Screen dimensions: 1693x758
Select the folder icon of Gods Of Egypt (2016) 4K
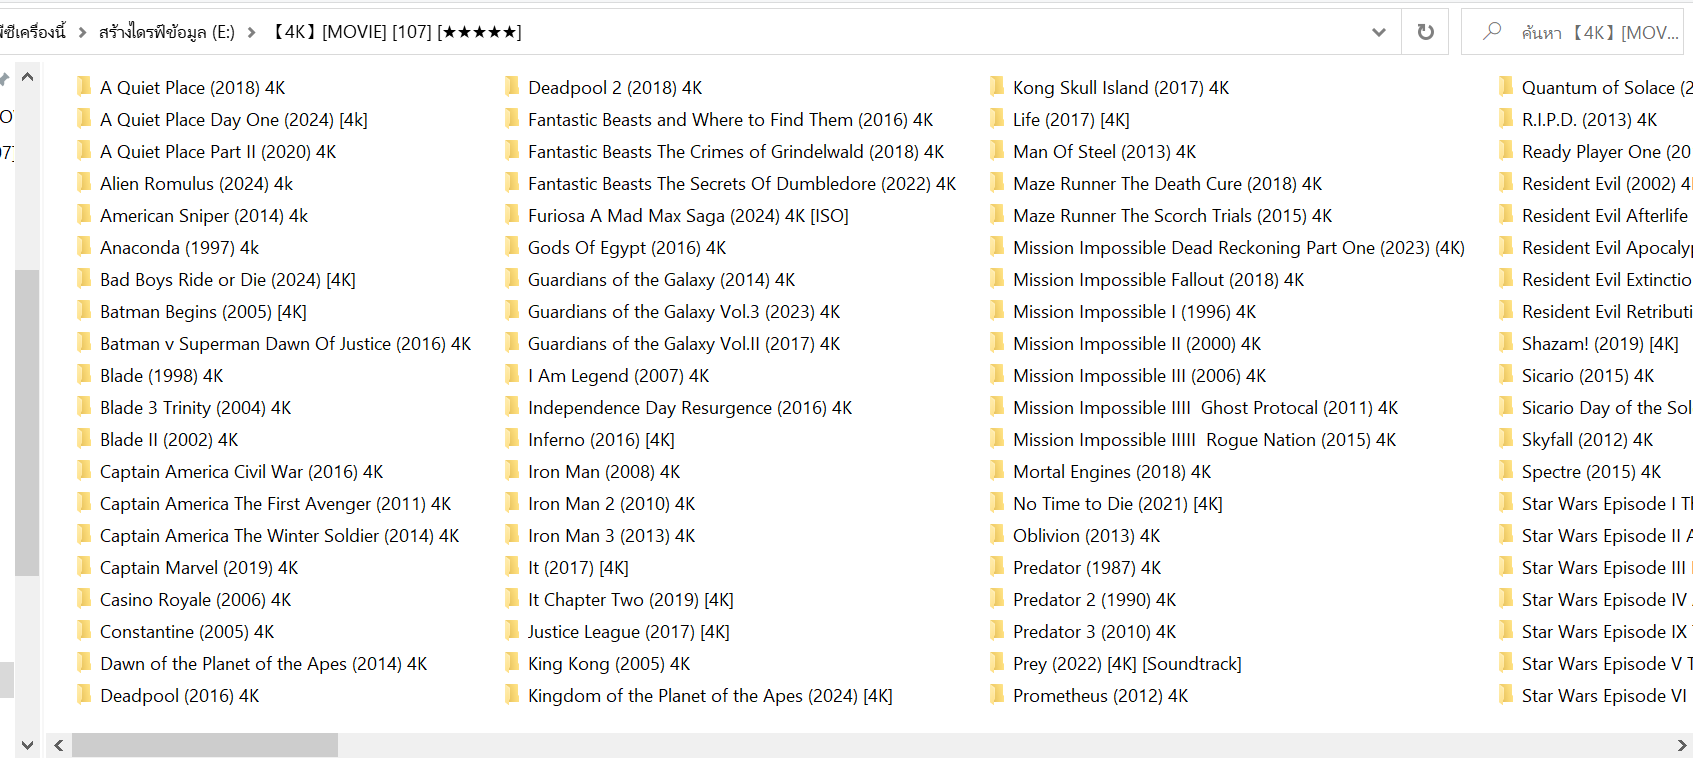[512, 247]
